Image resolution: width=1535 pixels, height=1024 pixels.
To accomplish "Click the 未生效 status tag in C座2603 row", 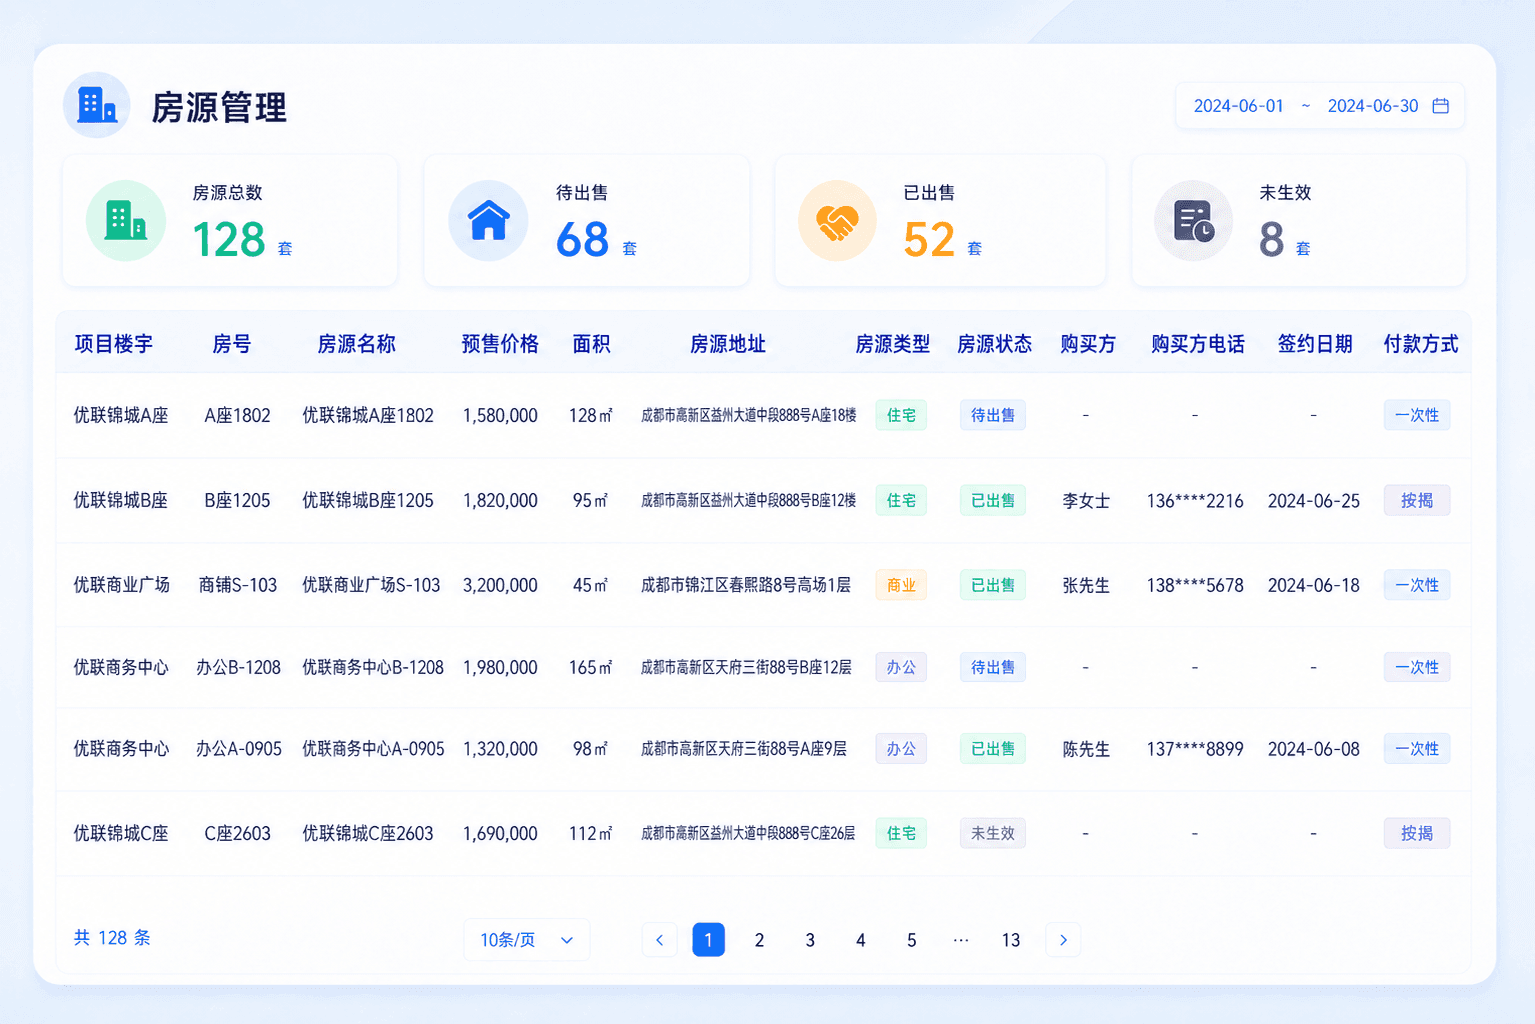I will pyautogui.click(x=993, y=833).
